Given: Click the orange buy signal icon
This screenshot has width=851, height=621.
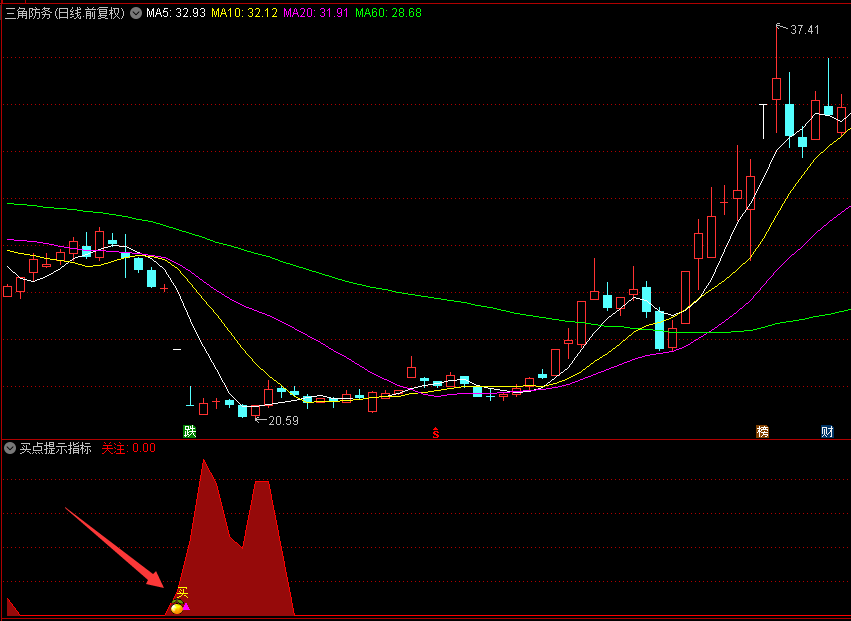Looking at the screenshot, I should [x=176, y=608].
